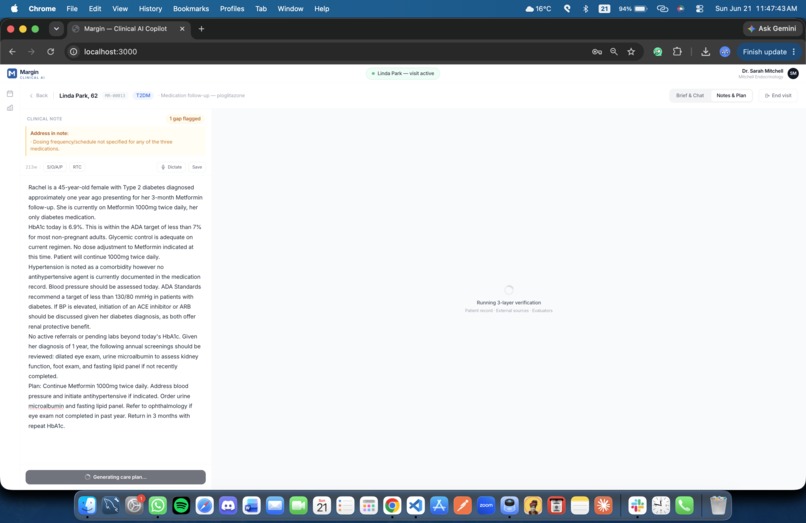Image resolution: width=806 pixels, height=523 pixels.
Task: Click the Margin Clinical AI logo
Action: (26, 74)
